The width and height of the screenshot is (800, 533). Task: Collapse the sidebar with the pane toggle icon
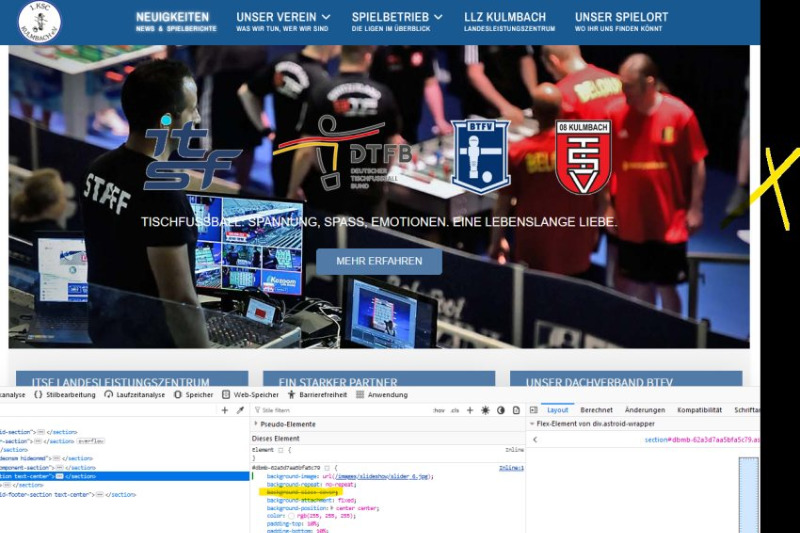534,410
